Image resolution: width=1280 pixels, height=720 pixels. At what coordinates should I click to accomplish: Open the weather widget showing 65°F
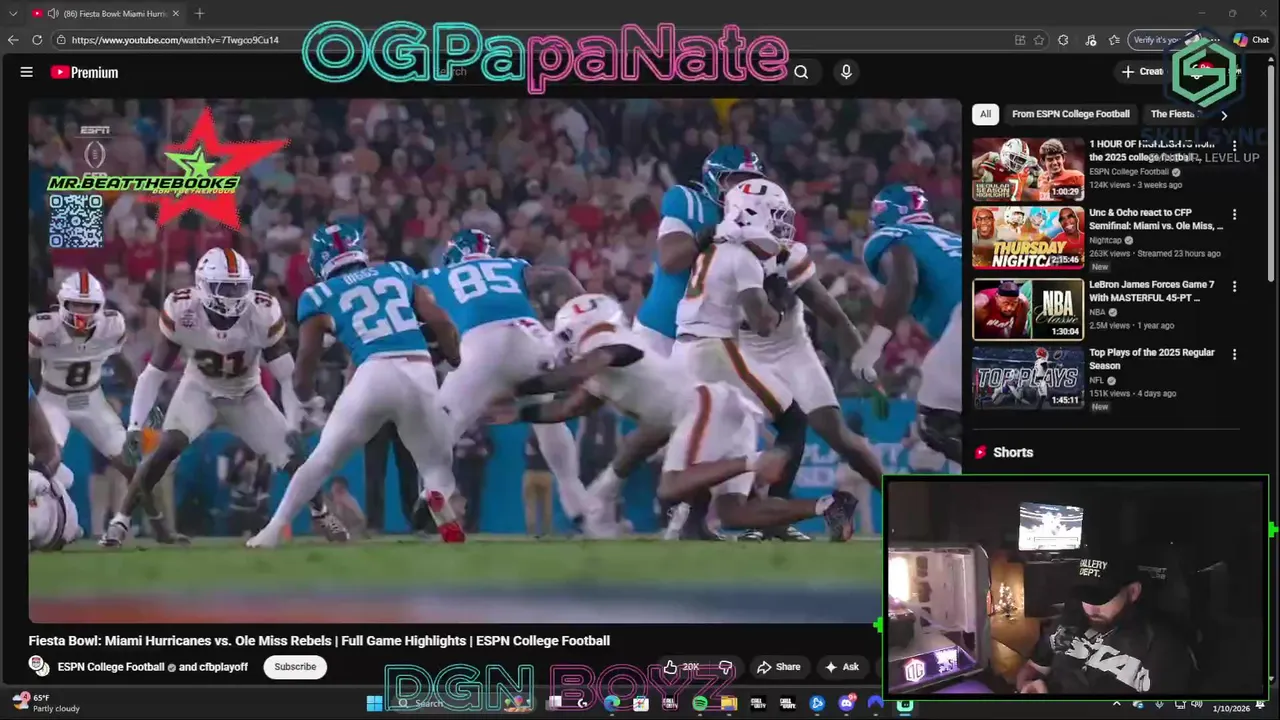[44, 703]
